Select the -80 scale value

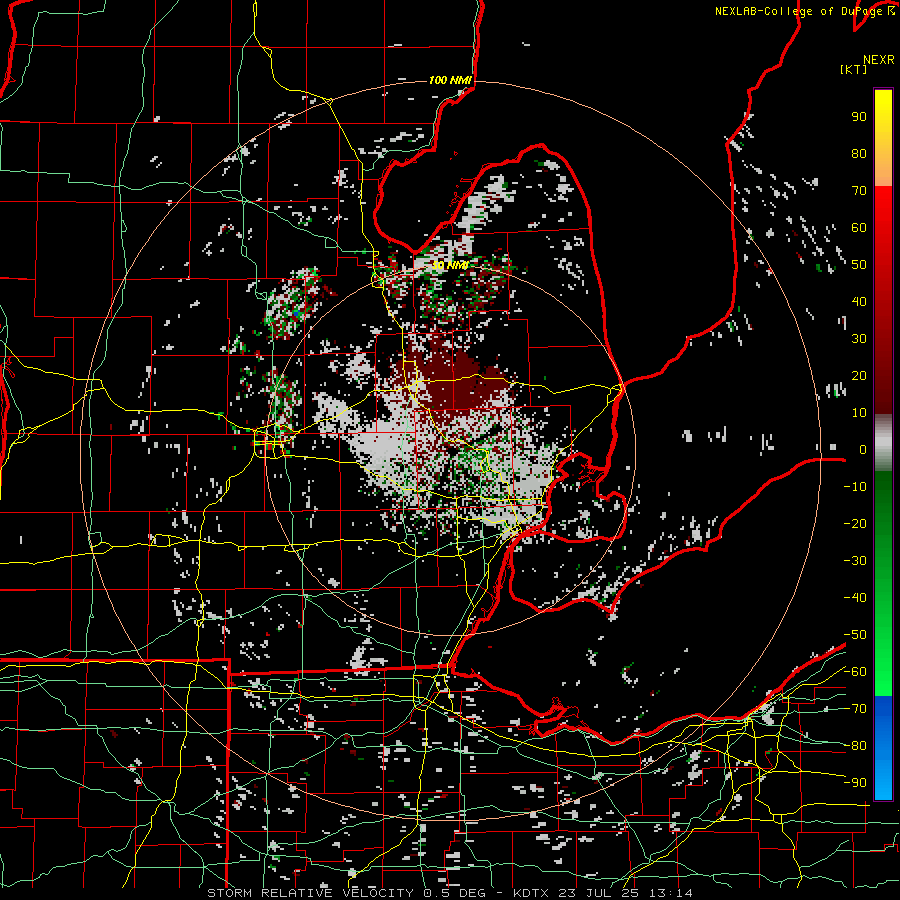tap(855, 746)
